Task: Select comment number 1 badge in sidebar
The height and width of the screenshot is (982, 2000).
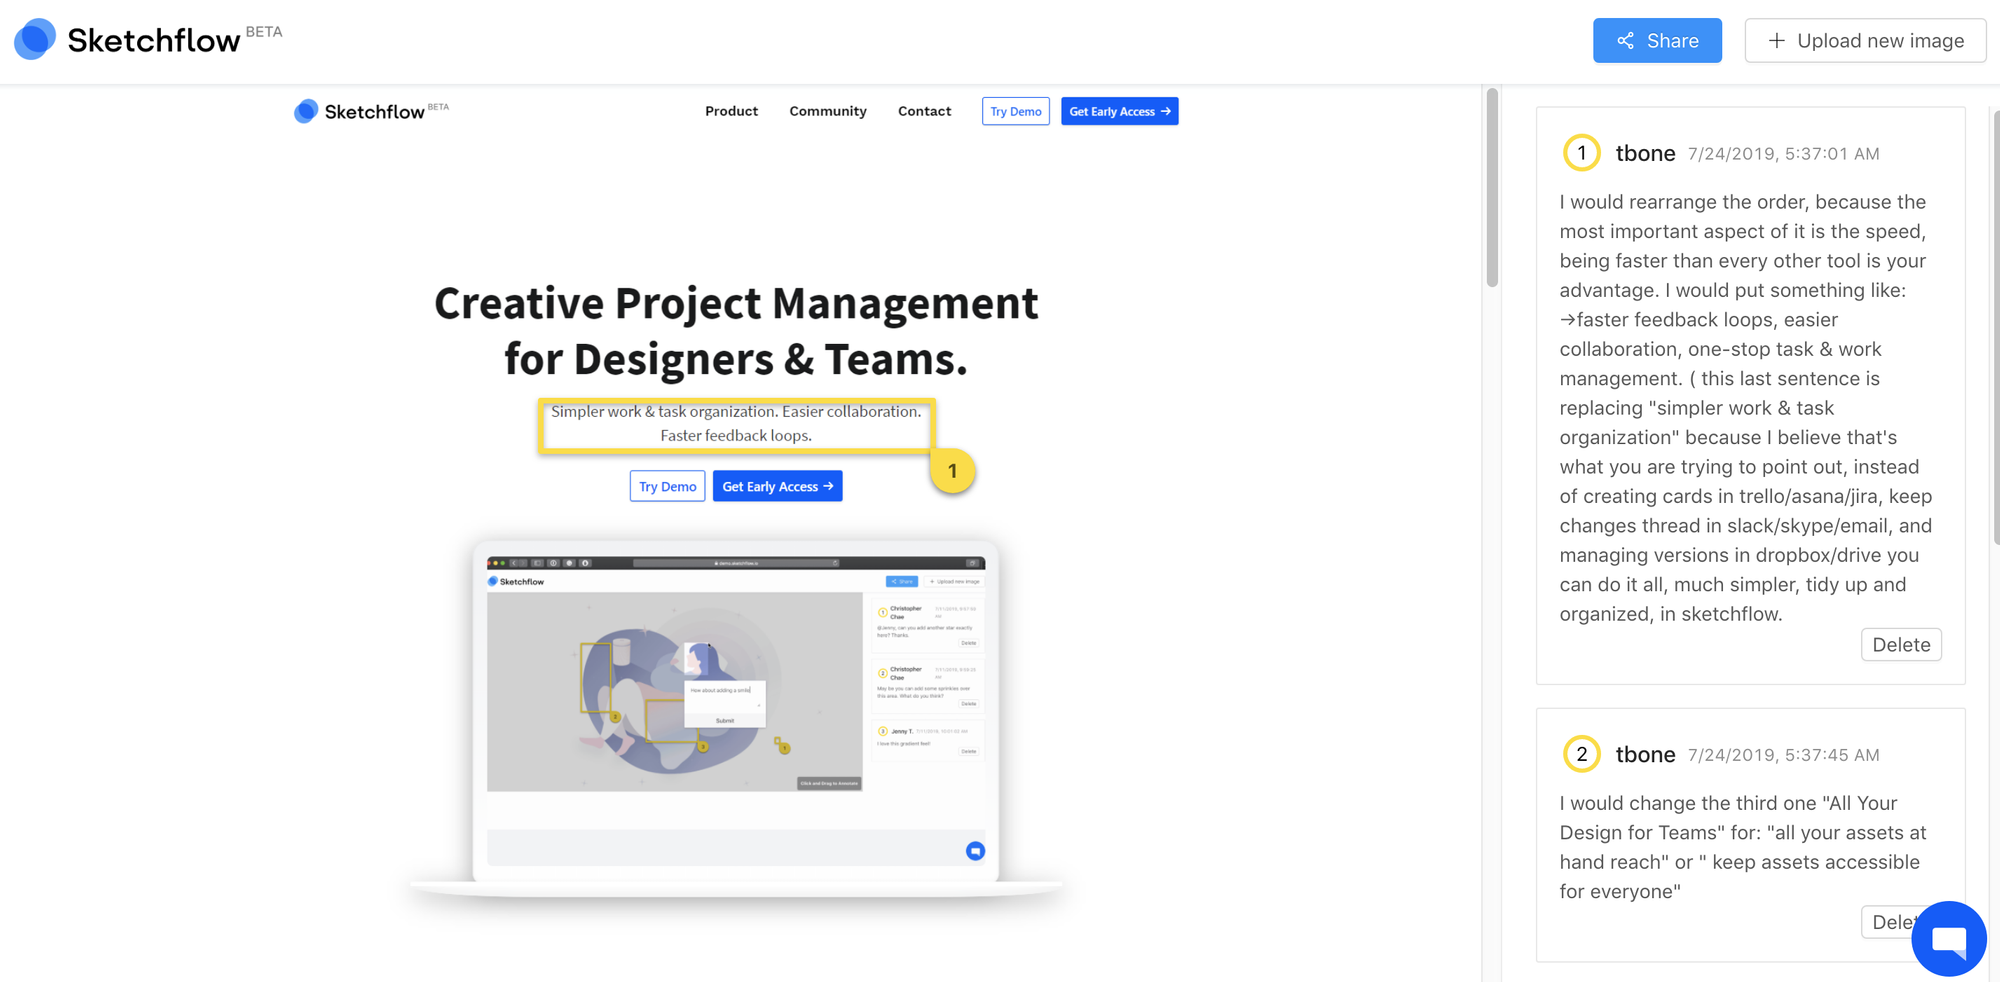Action: point(1581,153)
